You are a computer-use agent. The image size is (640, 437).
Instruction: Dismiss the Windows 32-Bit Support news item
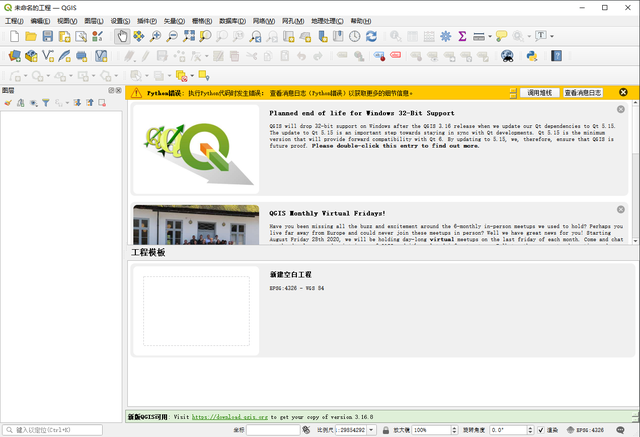pos(621,109)
